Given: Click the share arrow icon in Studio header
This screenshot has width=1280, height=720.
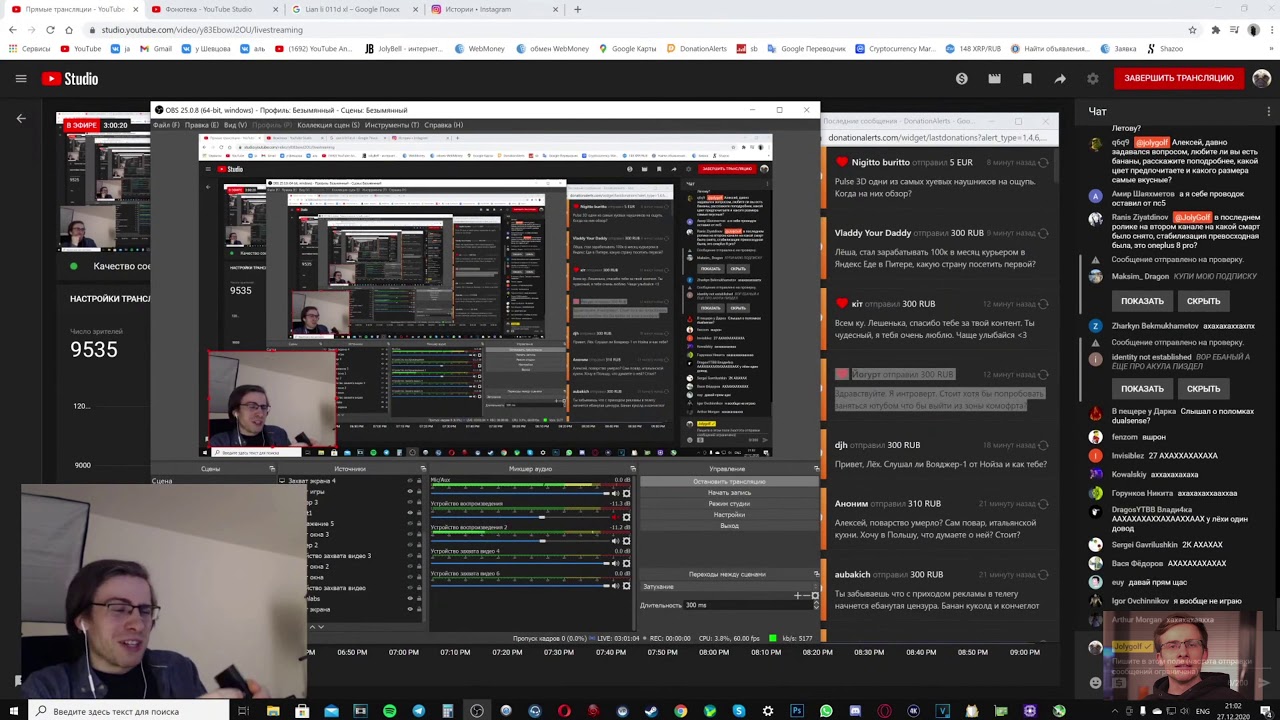Looking at the screenshot, I should tap(1060, 78).
